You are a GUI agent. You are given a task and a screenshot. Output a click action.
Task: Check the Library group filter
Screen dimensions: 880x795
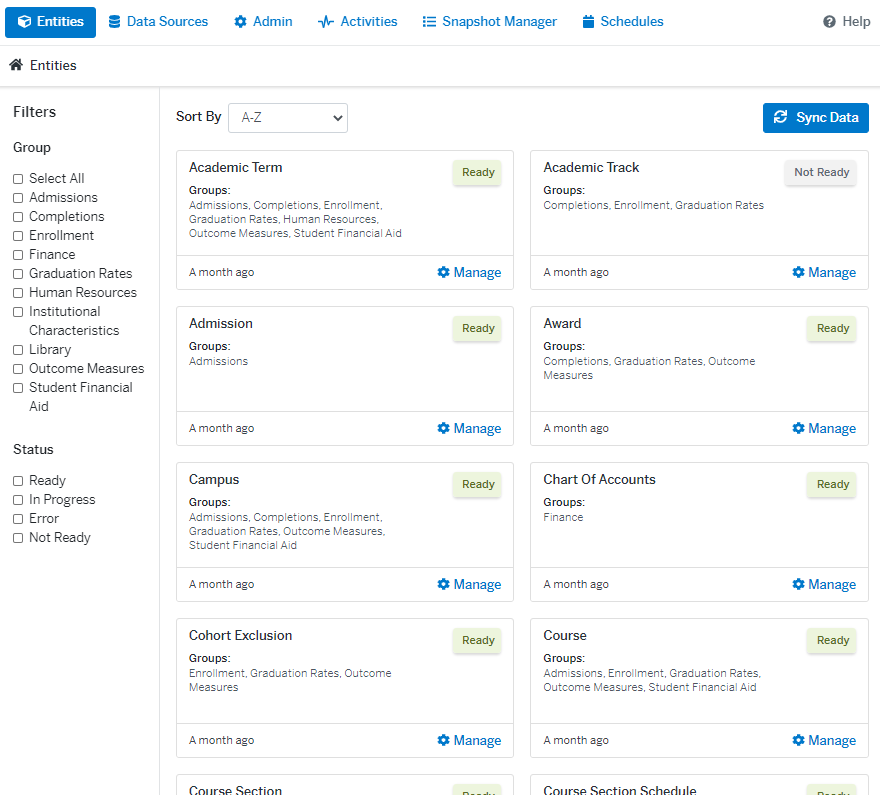click(x=18, y=350)
